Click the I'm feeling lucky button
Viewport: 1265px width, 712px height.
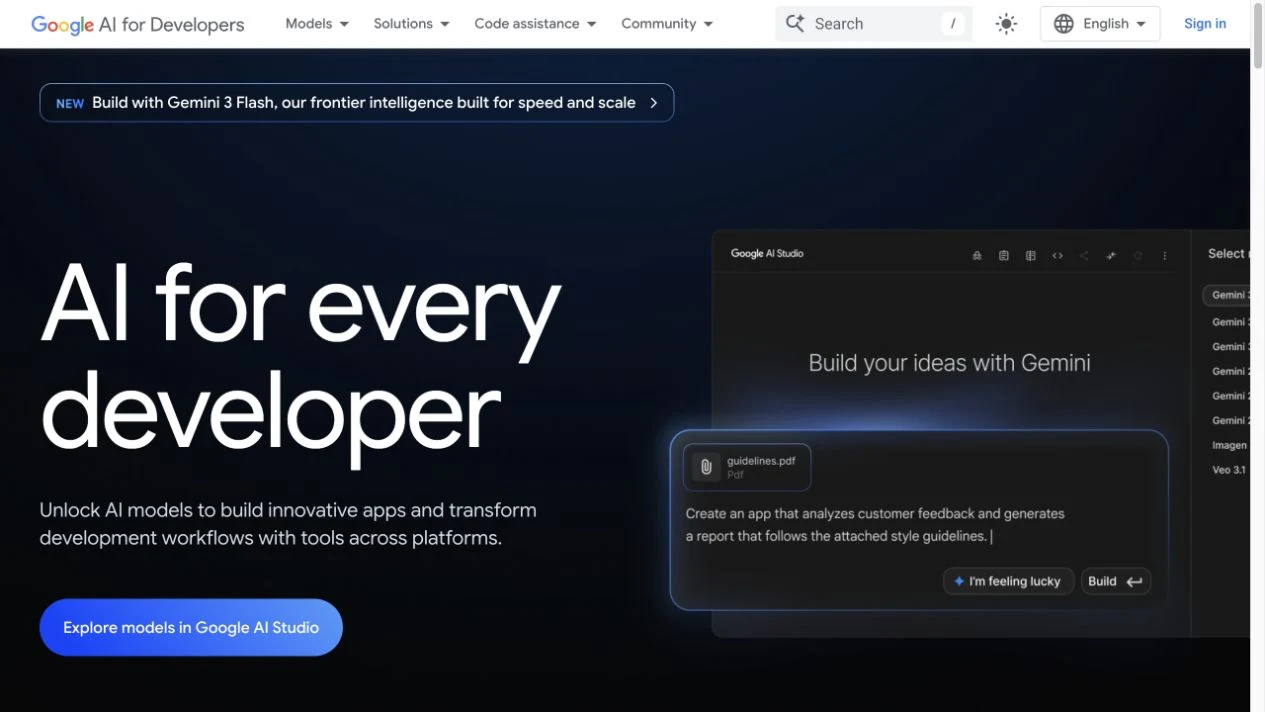pyautogui.click(x=1008, y=581)
